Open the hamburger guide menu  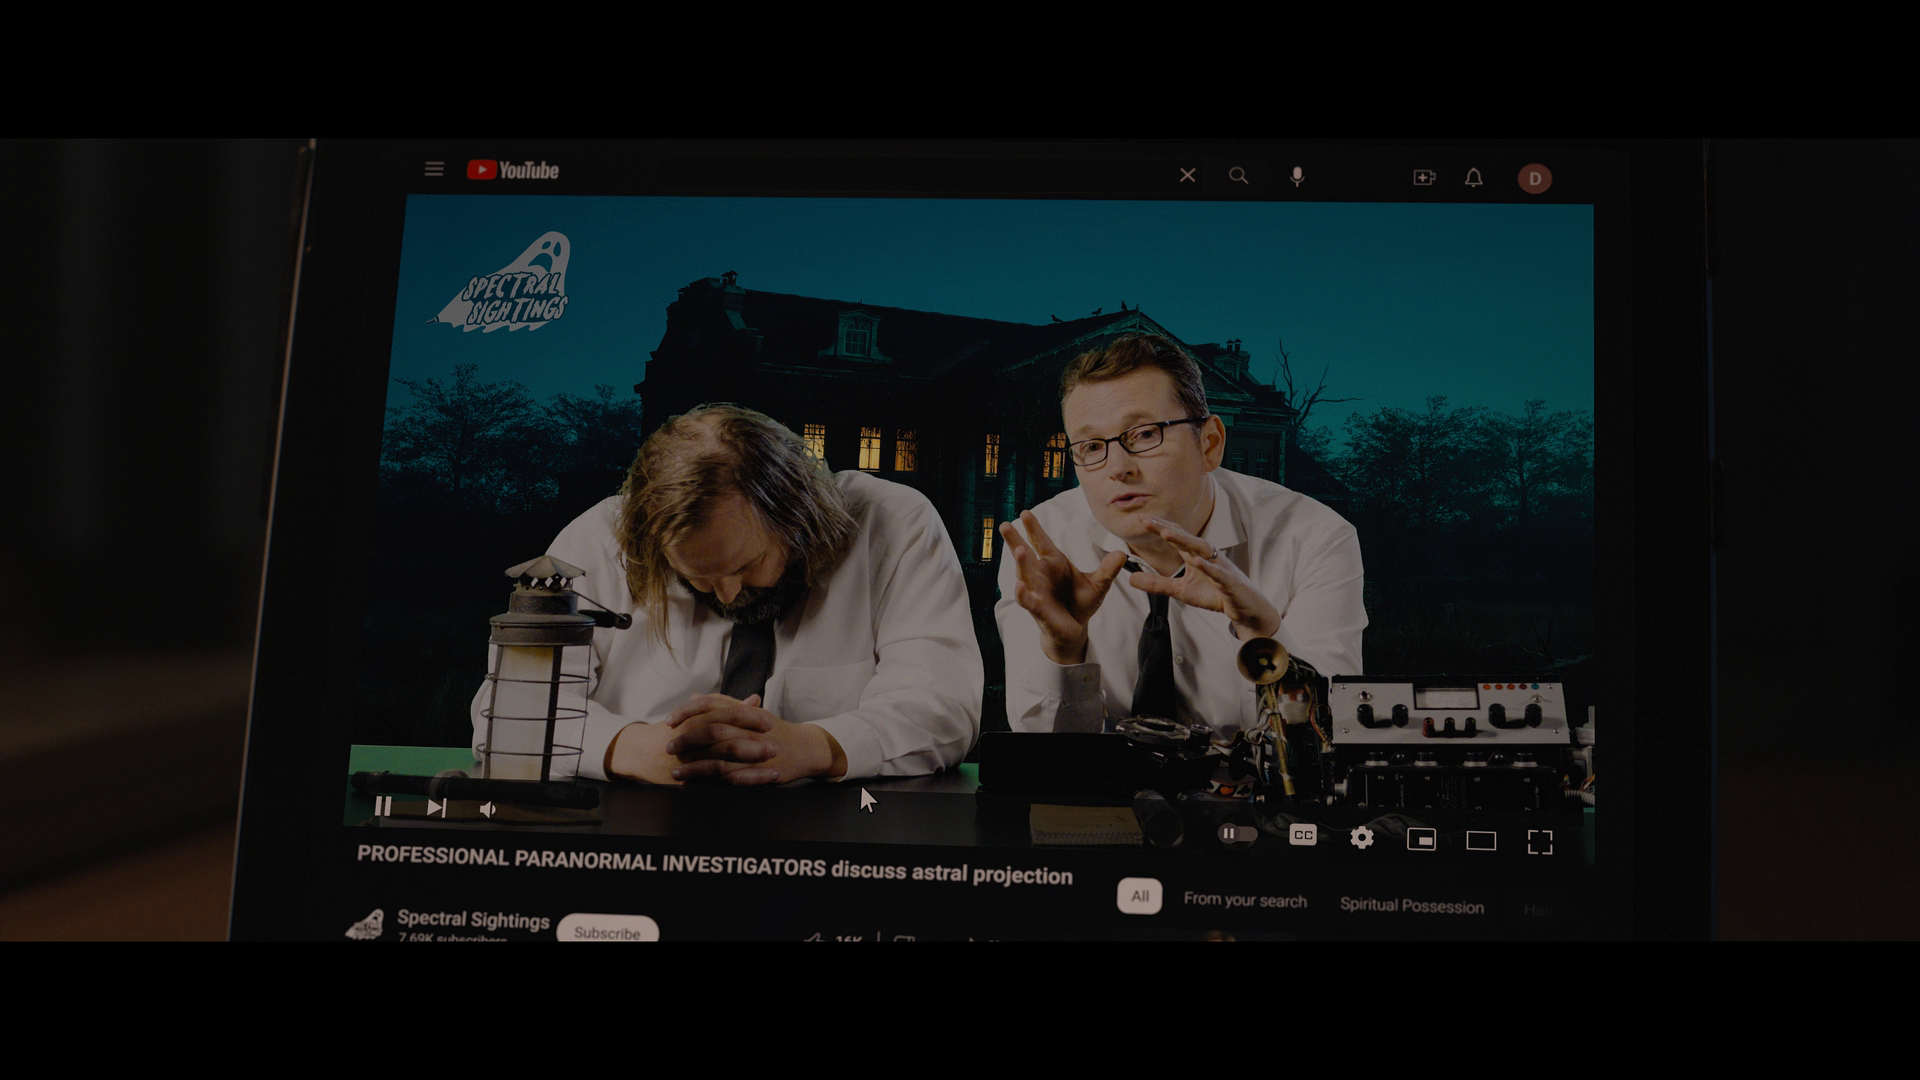point(434,169)
